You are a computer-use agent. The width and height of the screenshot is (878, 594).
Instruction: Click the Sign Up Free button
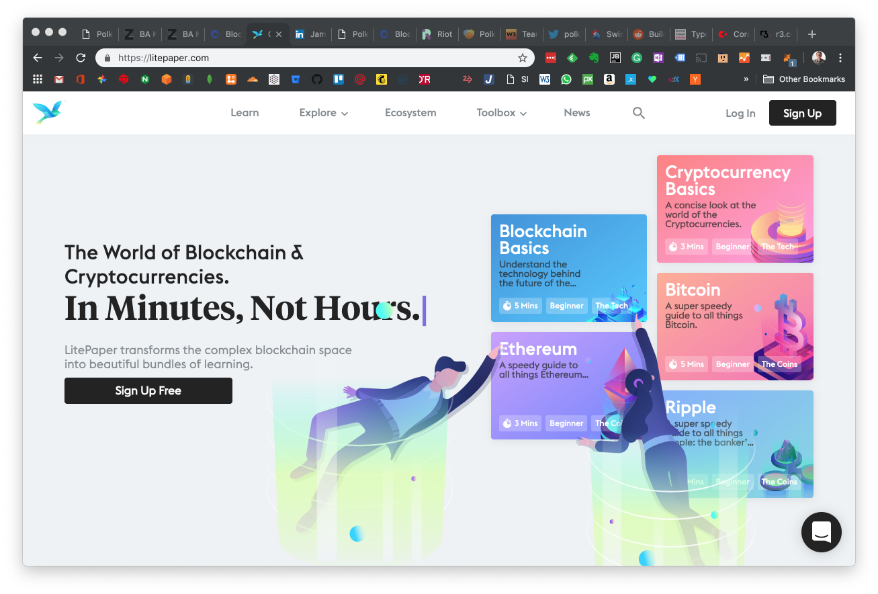[148, 391]
